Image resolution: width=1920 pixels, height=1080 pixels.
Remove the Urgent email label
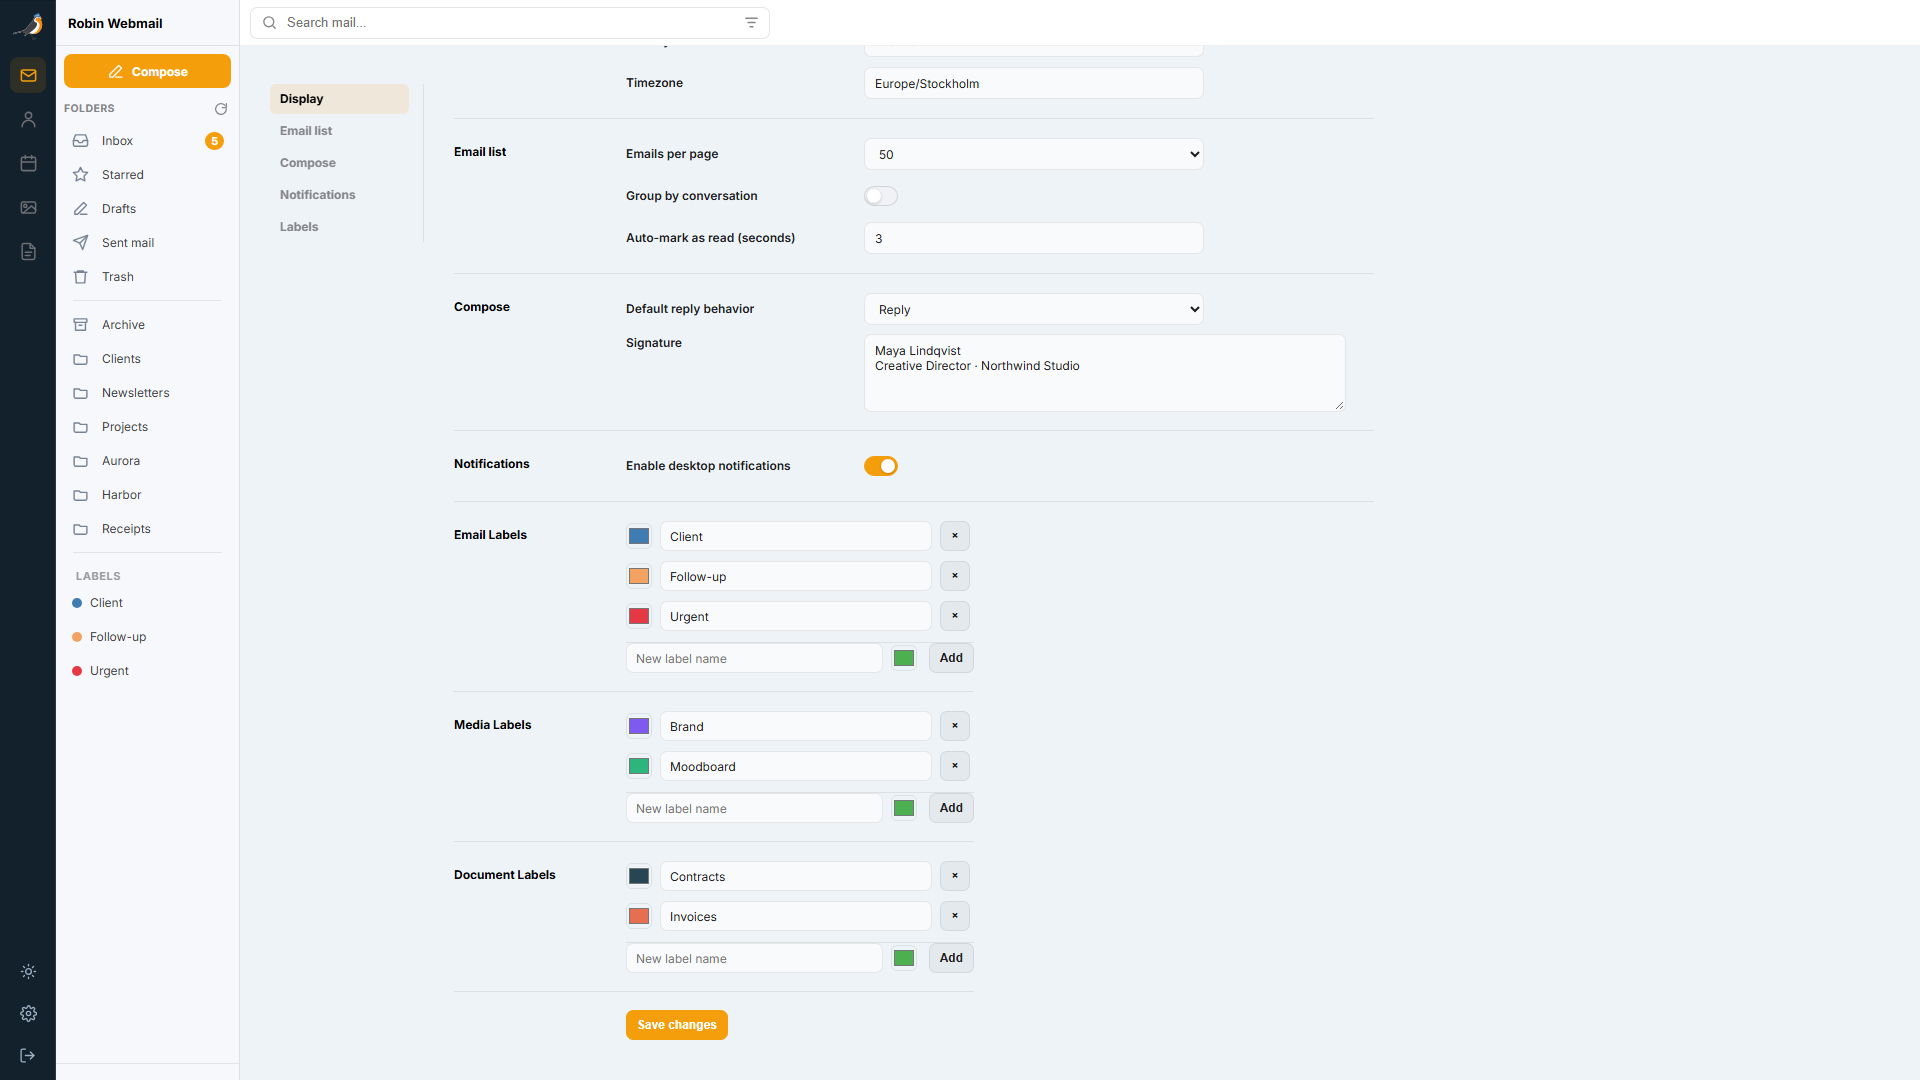(x=955, y=616)
